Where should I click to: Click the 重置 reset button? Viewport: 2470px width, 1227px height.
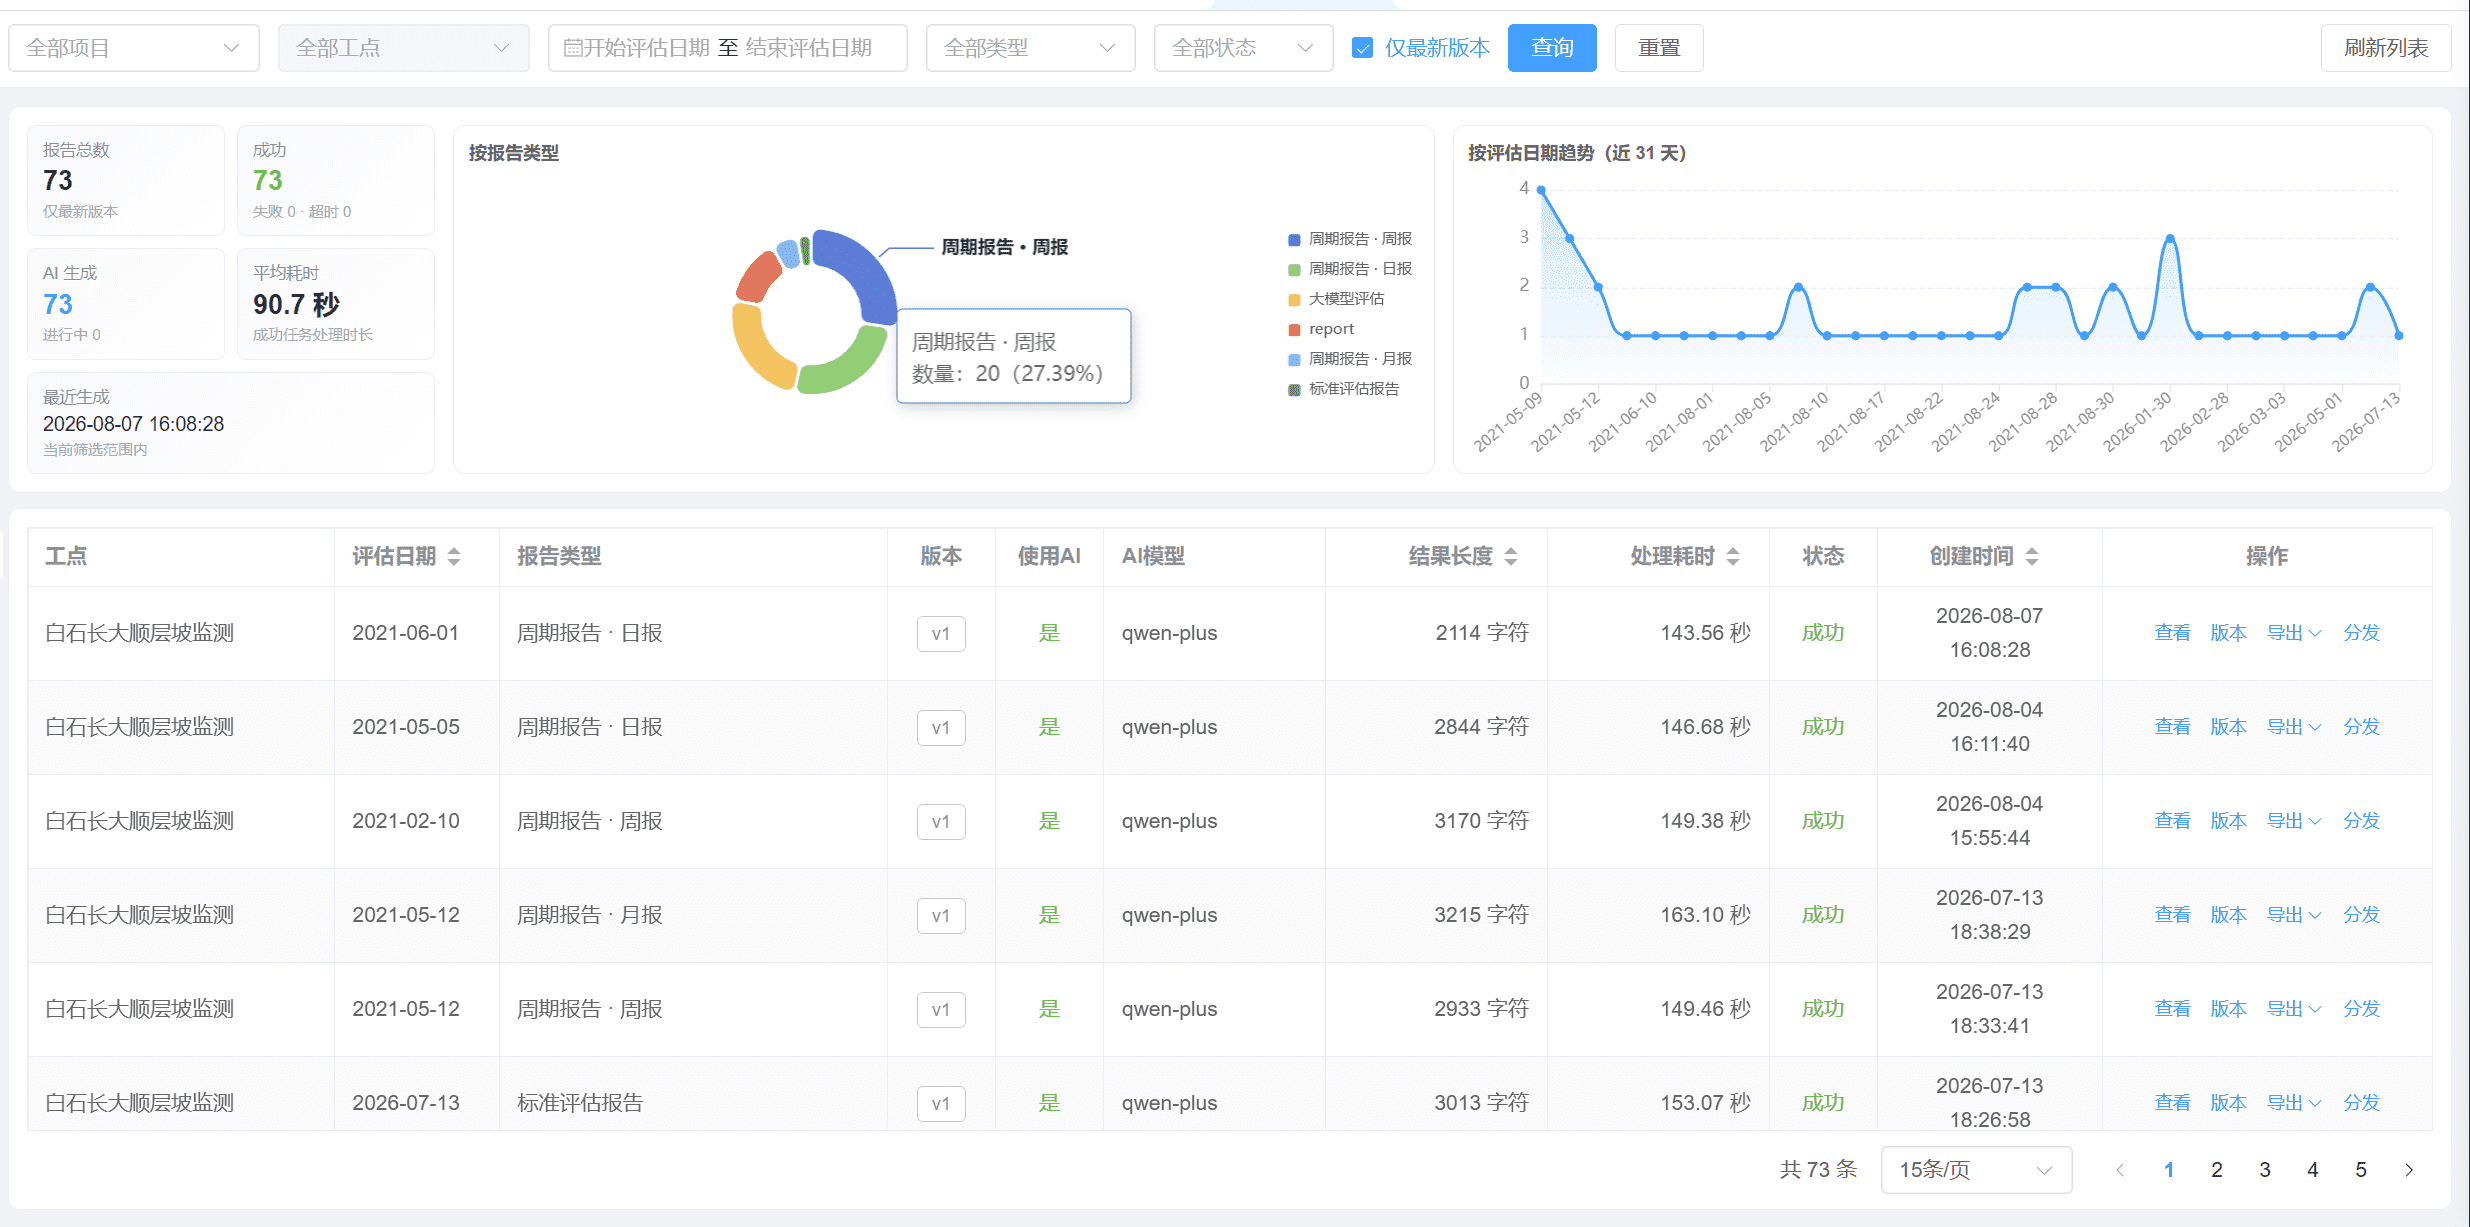pyautogui.click(x=1659, y=48)
